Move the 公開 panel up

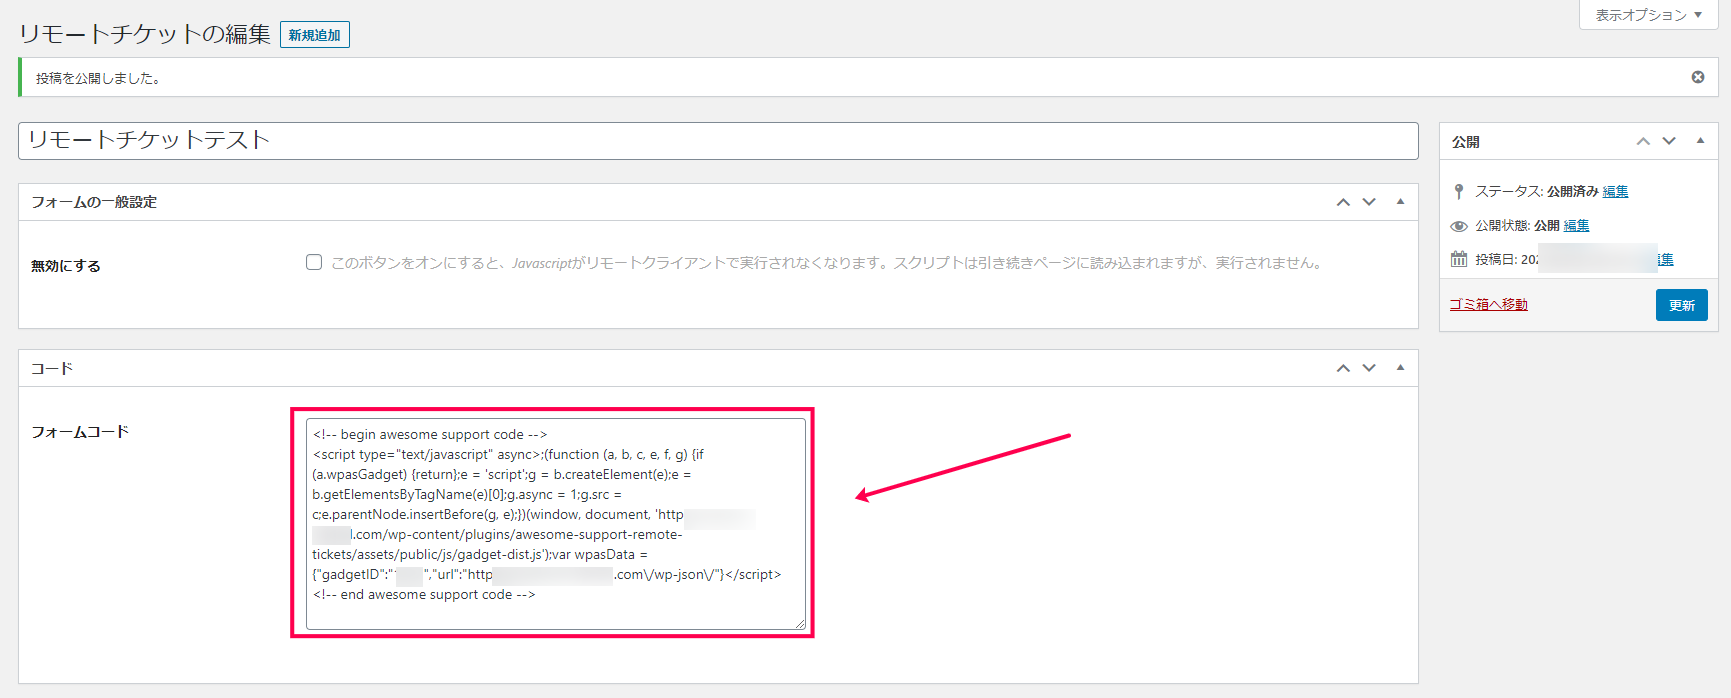click(1643, 141)
